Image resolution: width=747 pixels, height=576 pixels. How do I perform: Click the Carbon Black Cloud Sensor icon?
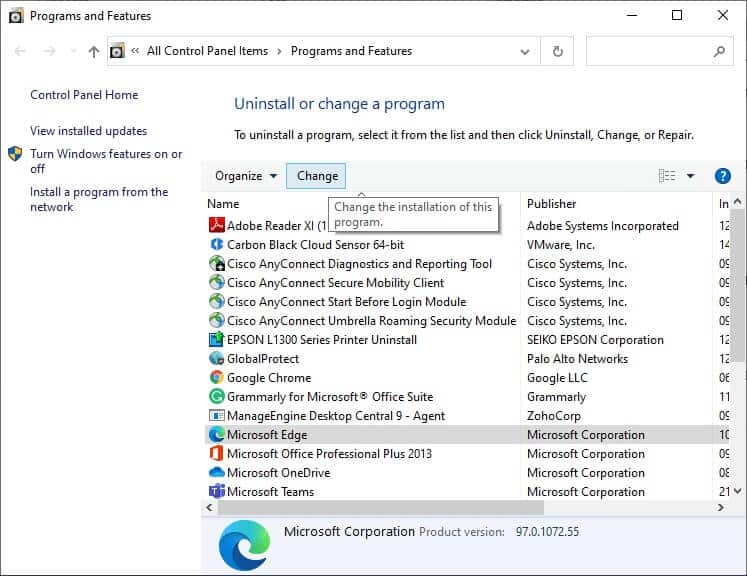[217, 244]
